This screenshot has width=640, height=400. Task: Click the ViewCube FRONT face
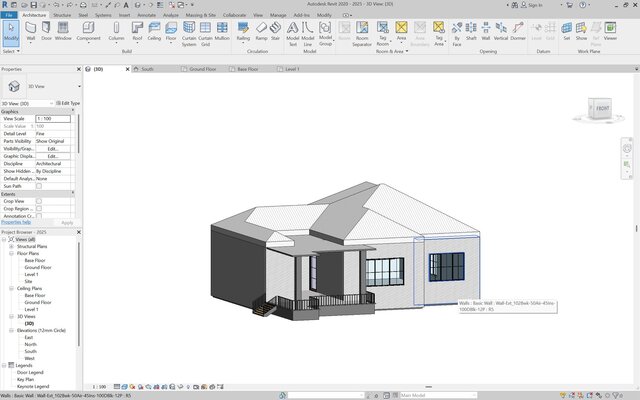[x=602, y=109]
